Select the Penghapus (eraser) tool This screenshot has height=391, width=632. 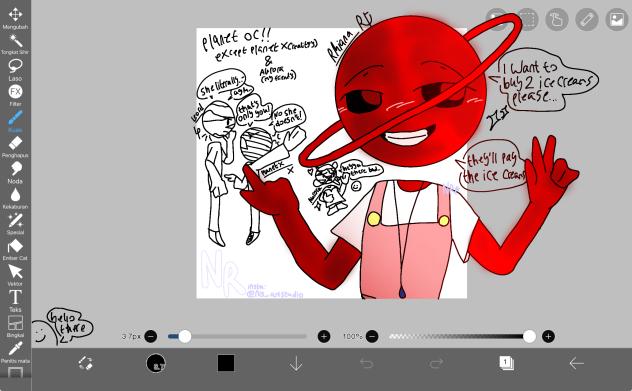15,147
